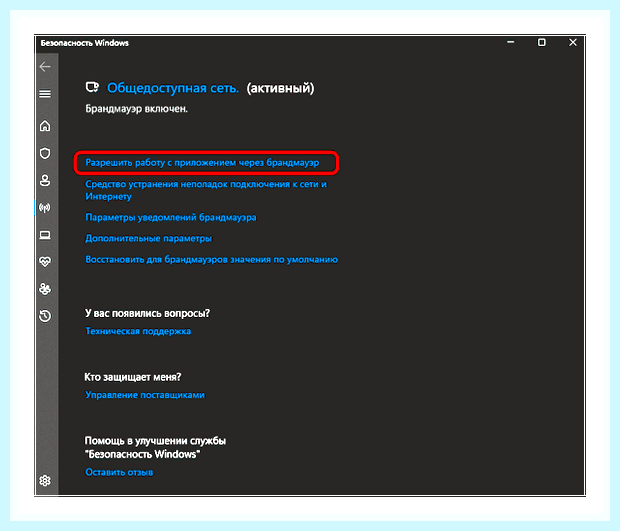Image resolution: width=620 pixels, height=531 pixels.
Task: Open Device performance & health heart icon
Action: pyautogui.click(x=45, y=262)
